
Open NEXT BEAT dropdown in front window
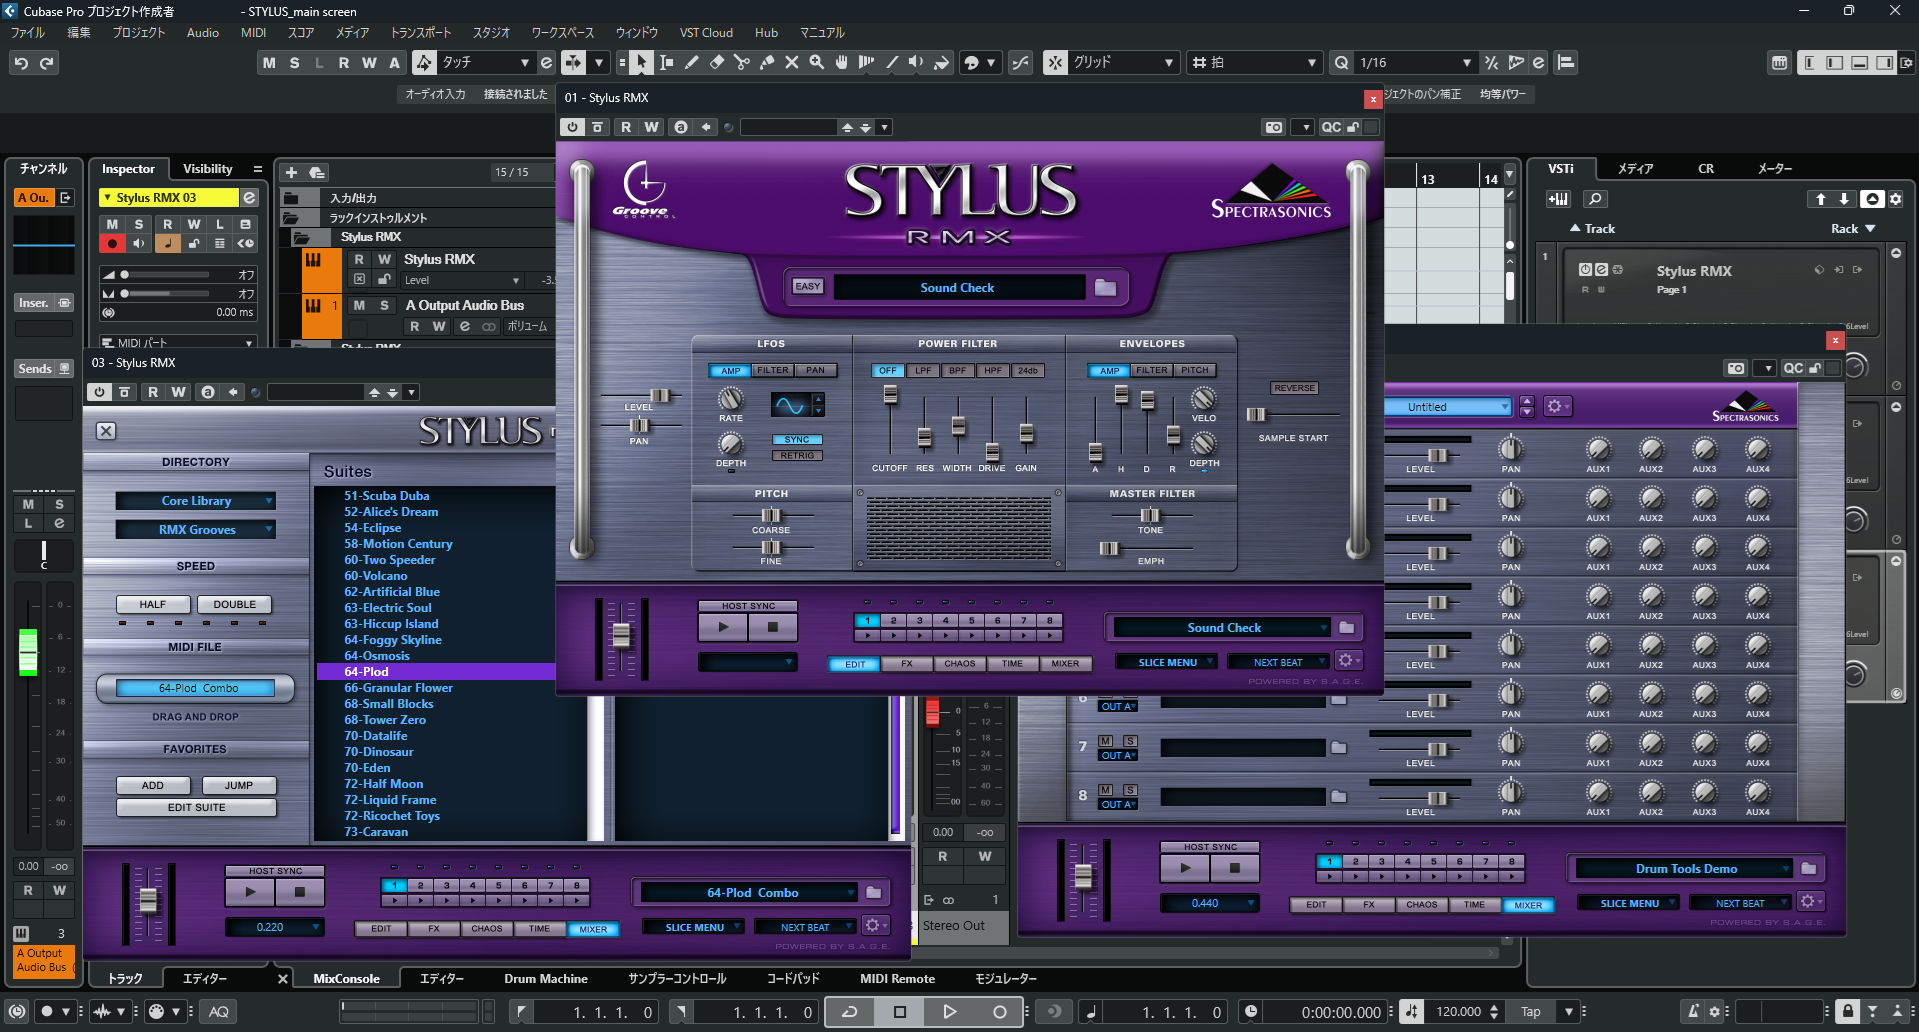coord(1279,662)
